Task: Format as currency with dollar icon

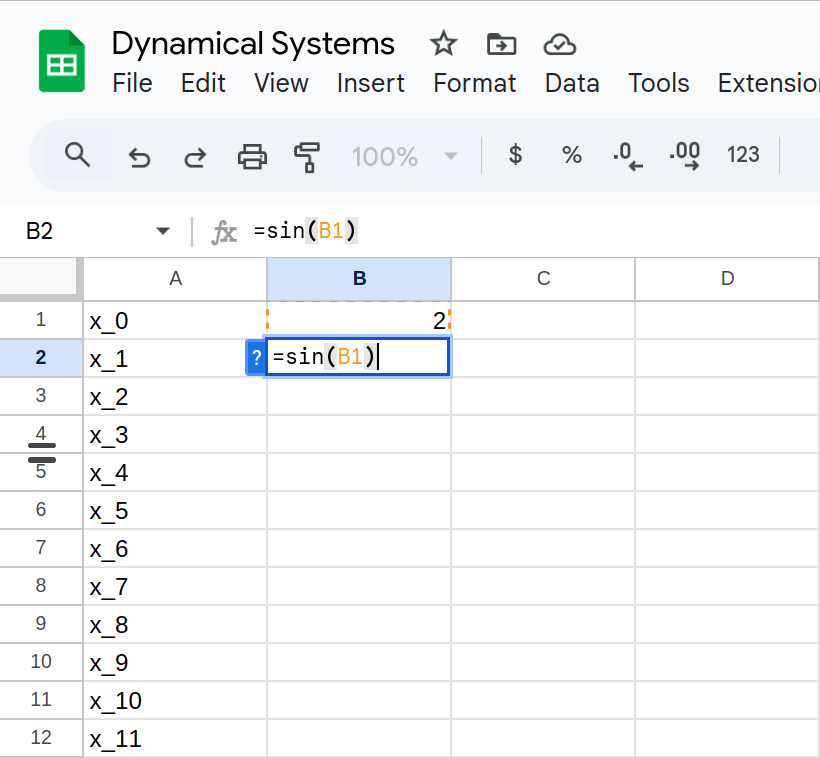Action: [x=515, y=155]
